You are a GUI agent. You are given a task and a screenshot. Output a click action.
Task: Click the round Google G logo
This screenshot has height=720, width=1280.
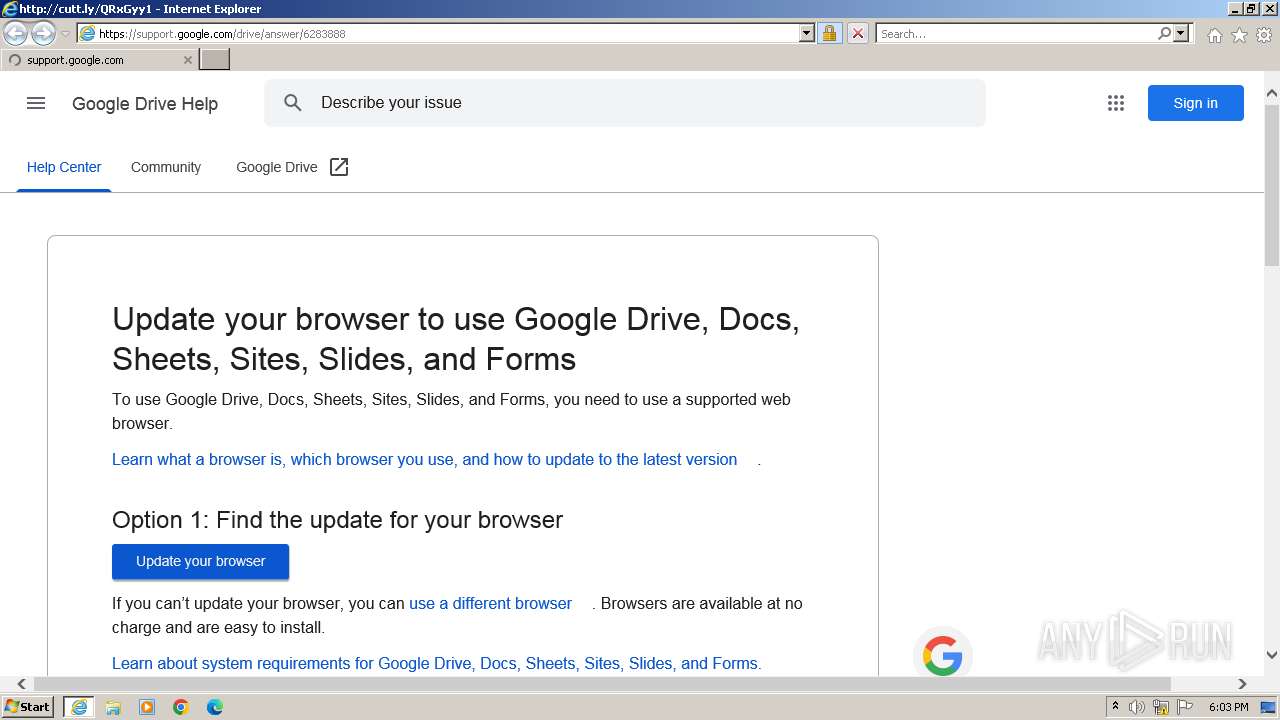coord(942,656)
